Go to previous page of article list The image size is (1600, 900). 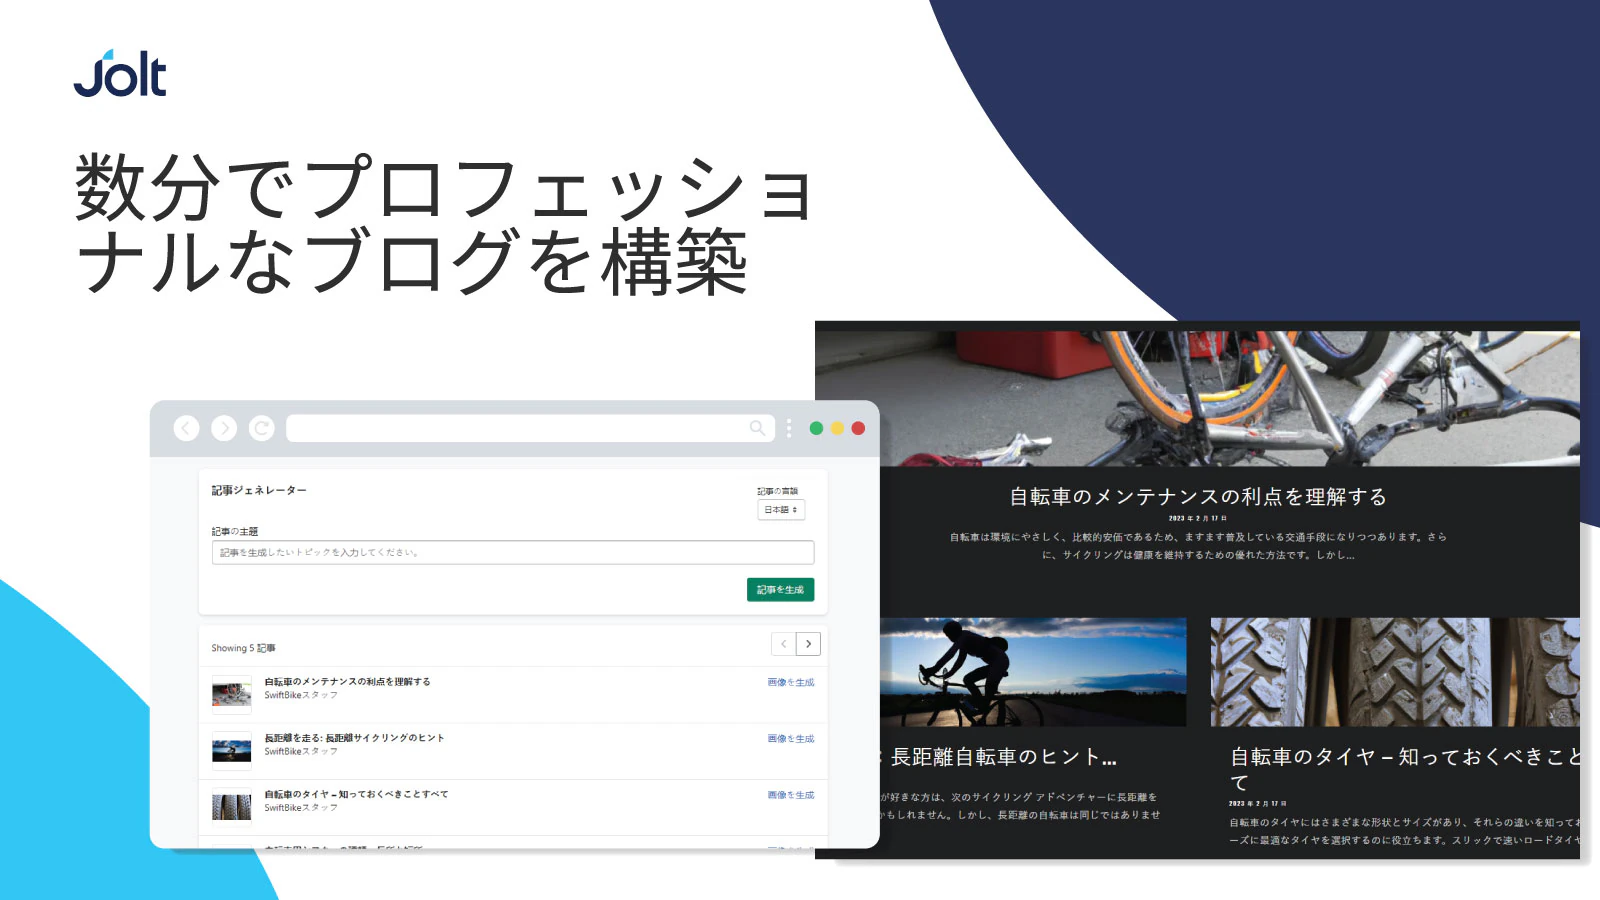(783, 644)
